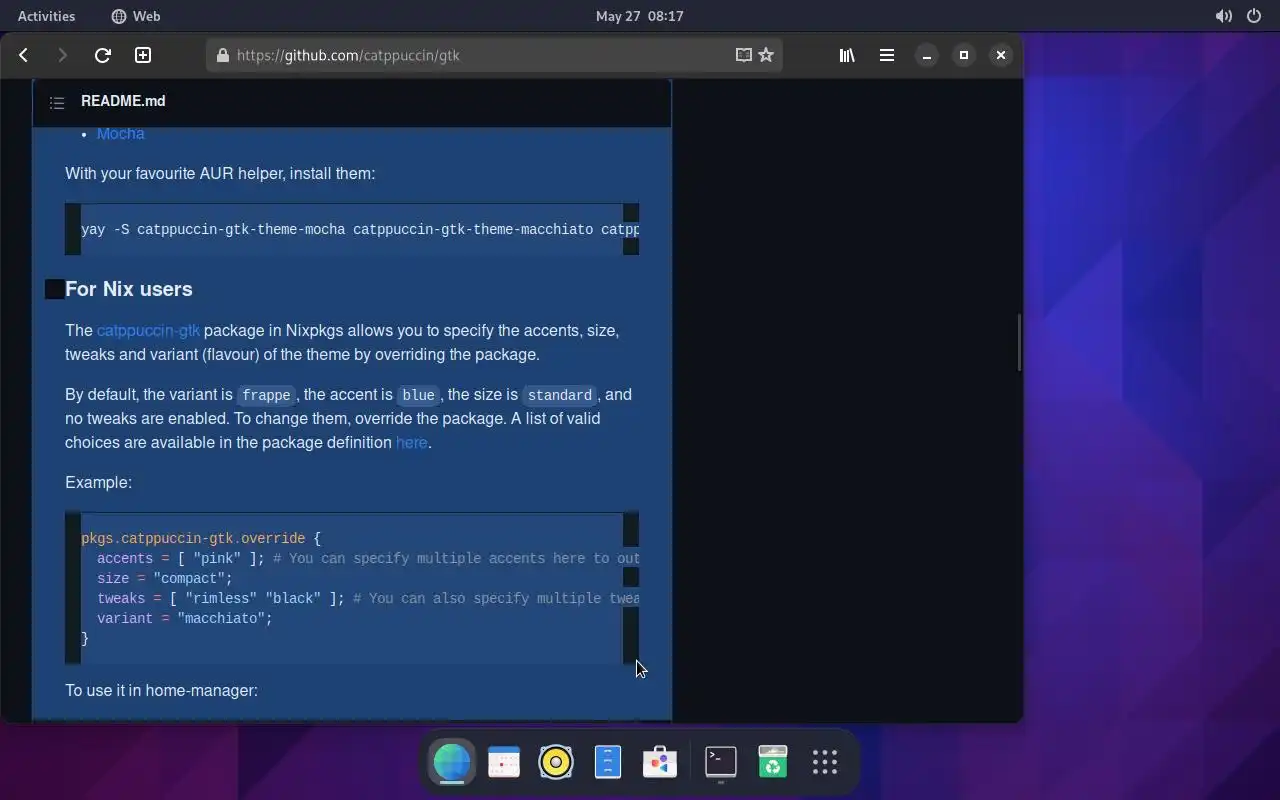Open the clock and calendar panel
1280x800 pixels.
pos(640,16)
